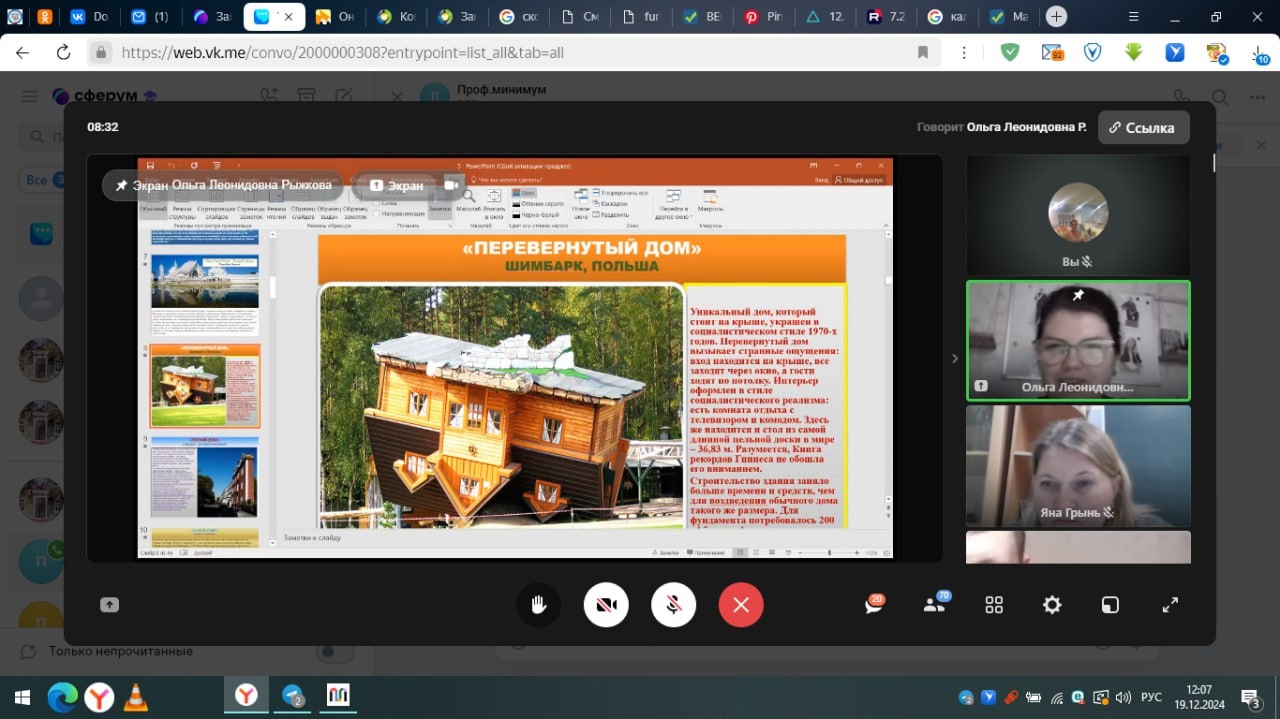Open the blue Y extension icon
Viewport: 1280px width, 719px height.
click(1174, 52)
